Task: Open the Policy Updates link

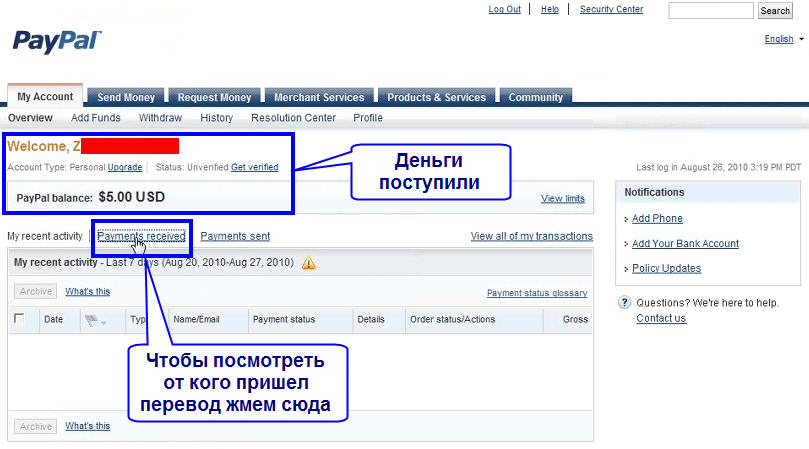Action: (667, 268)
